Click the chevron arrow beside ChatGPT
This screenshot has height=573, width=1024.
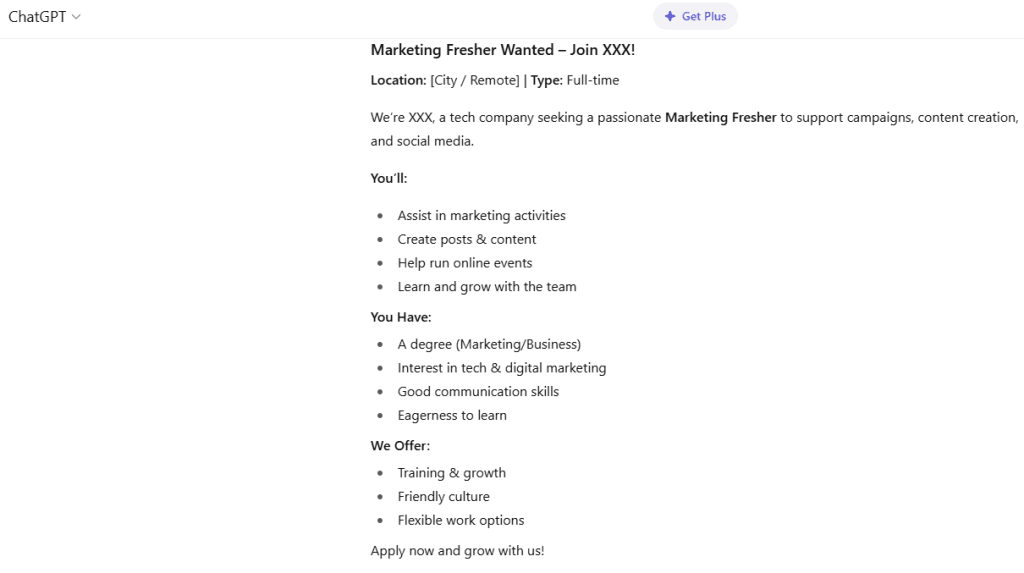[x=77, y=17]
